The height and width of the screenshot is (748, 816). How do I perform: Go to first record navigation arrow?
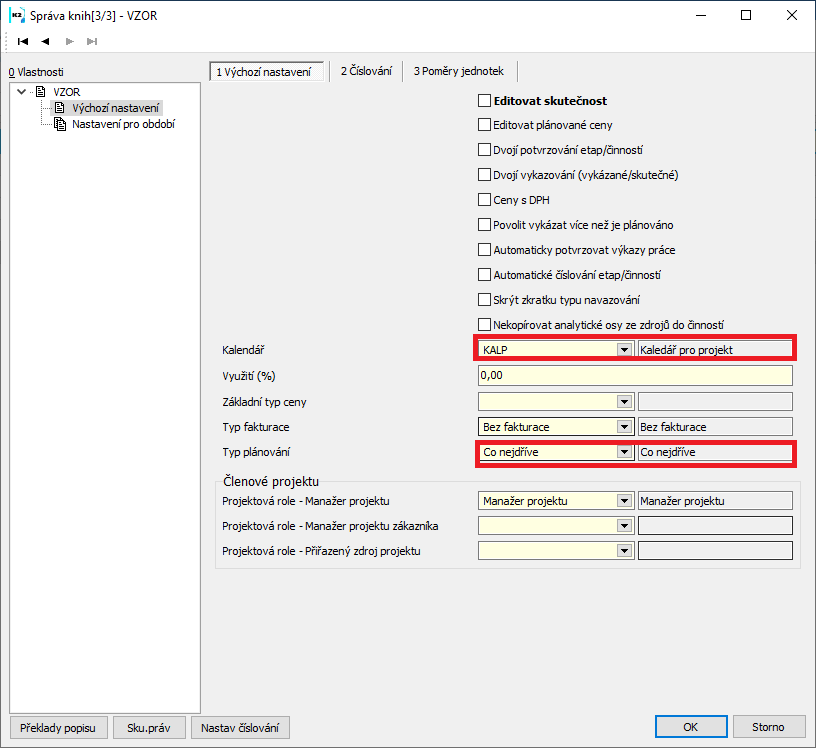point(23,42)
